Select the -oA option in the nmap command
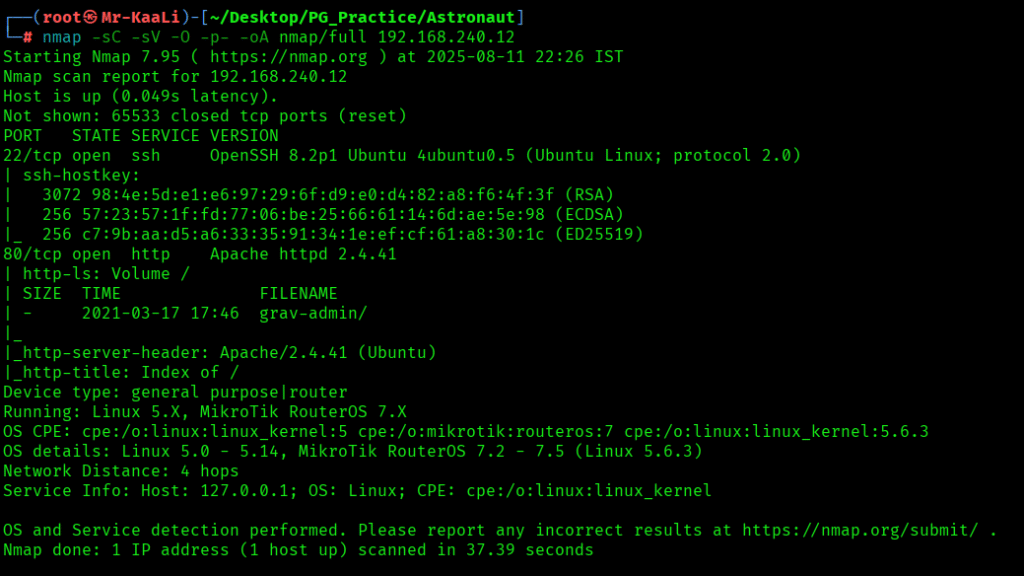Image resolution: width=1024 pixels, height=576 pixels. (259, 37)
